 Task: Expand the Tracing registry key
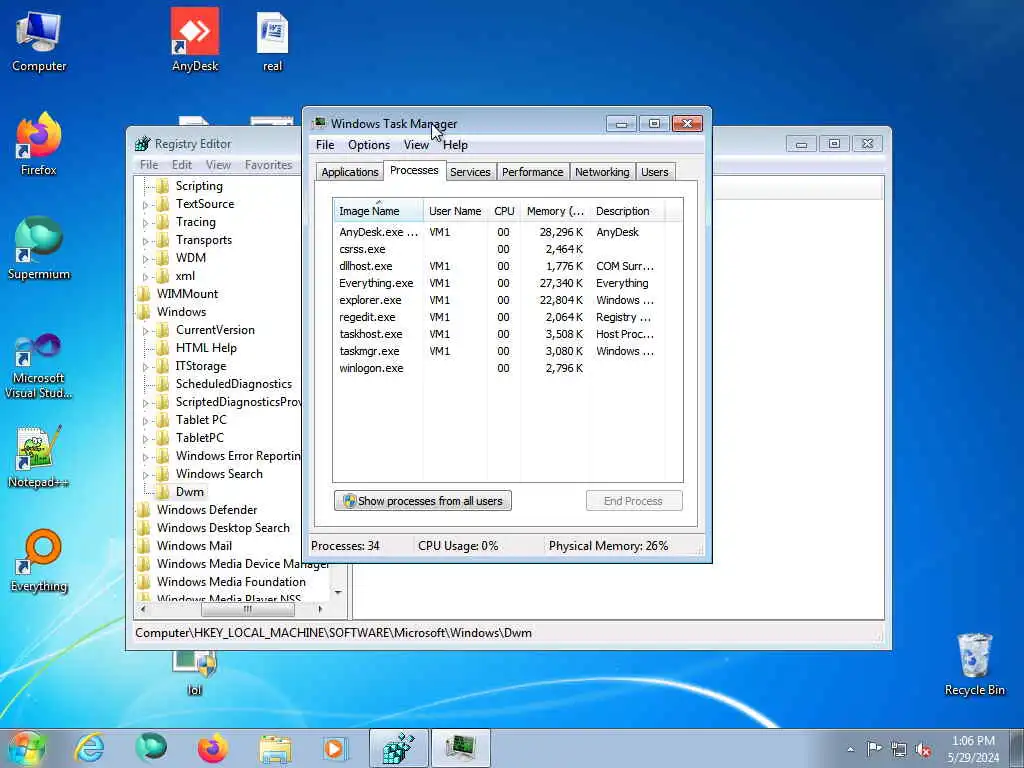[145, 223]
